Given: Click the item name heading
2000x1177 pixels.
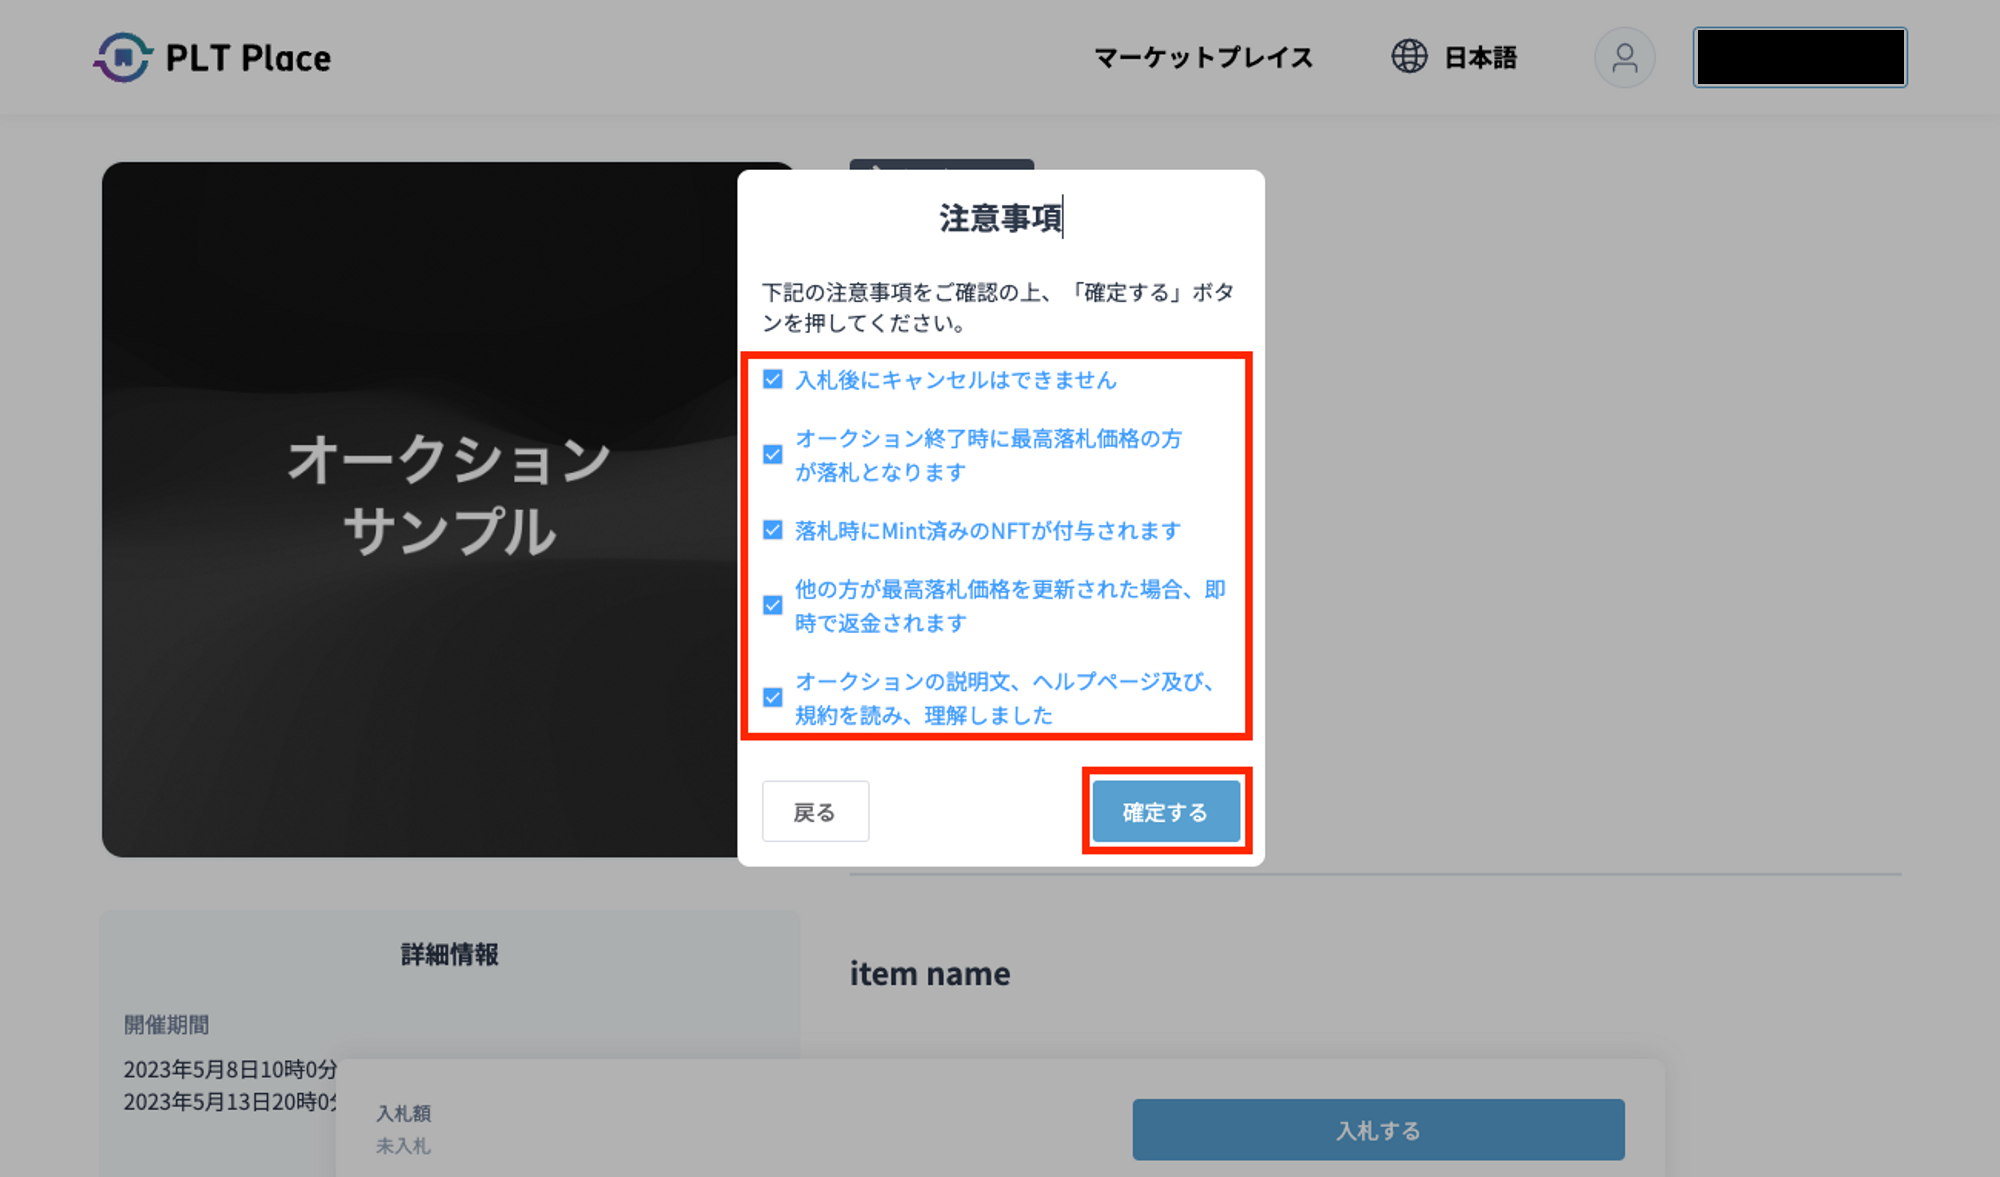Looking at the screenshot, I should [929, 973].
